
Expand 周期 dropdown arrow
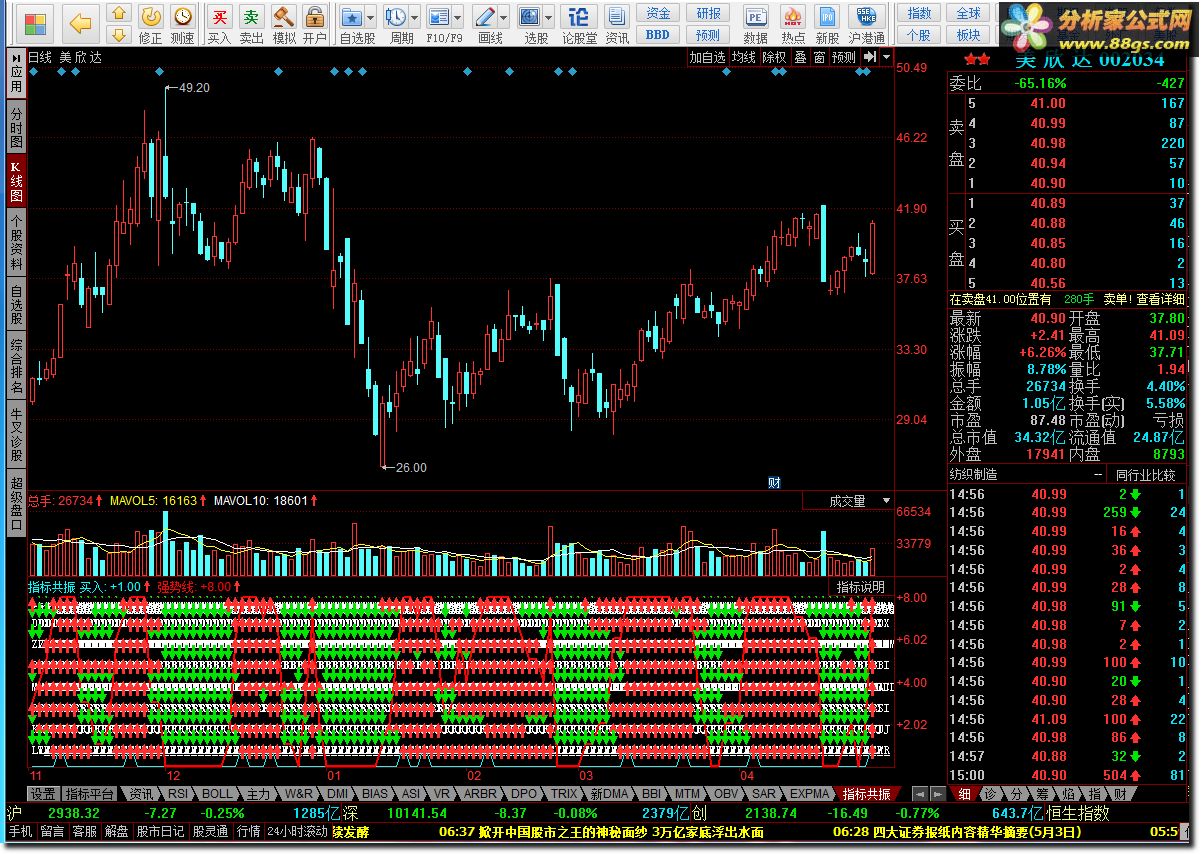pyautogui.click(x=414, y=19)
